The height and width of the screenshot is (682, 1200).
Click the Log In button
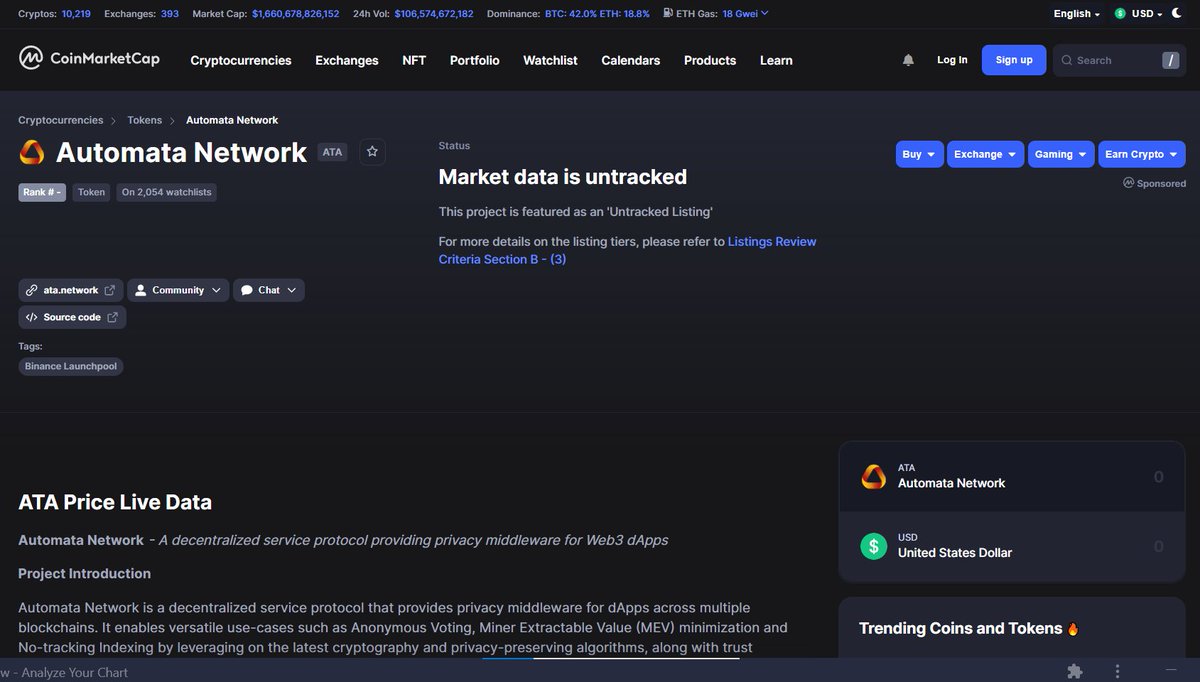point(952,60)
